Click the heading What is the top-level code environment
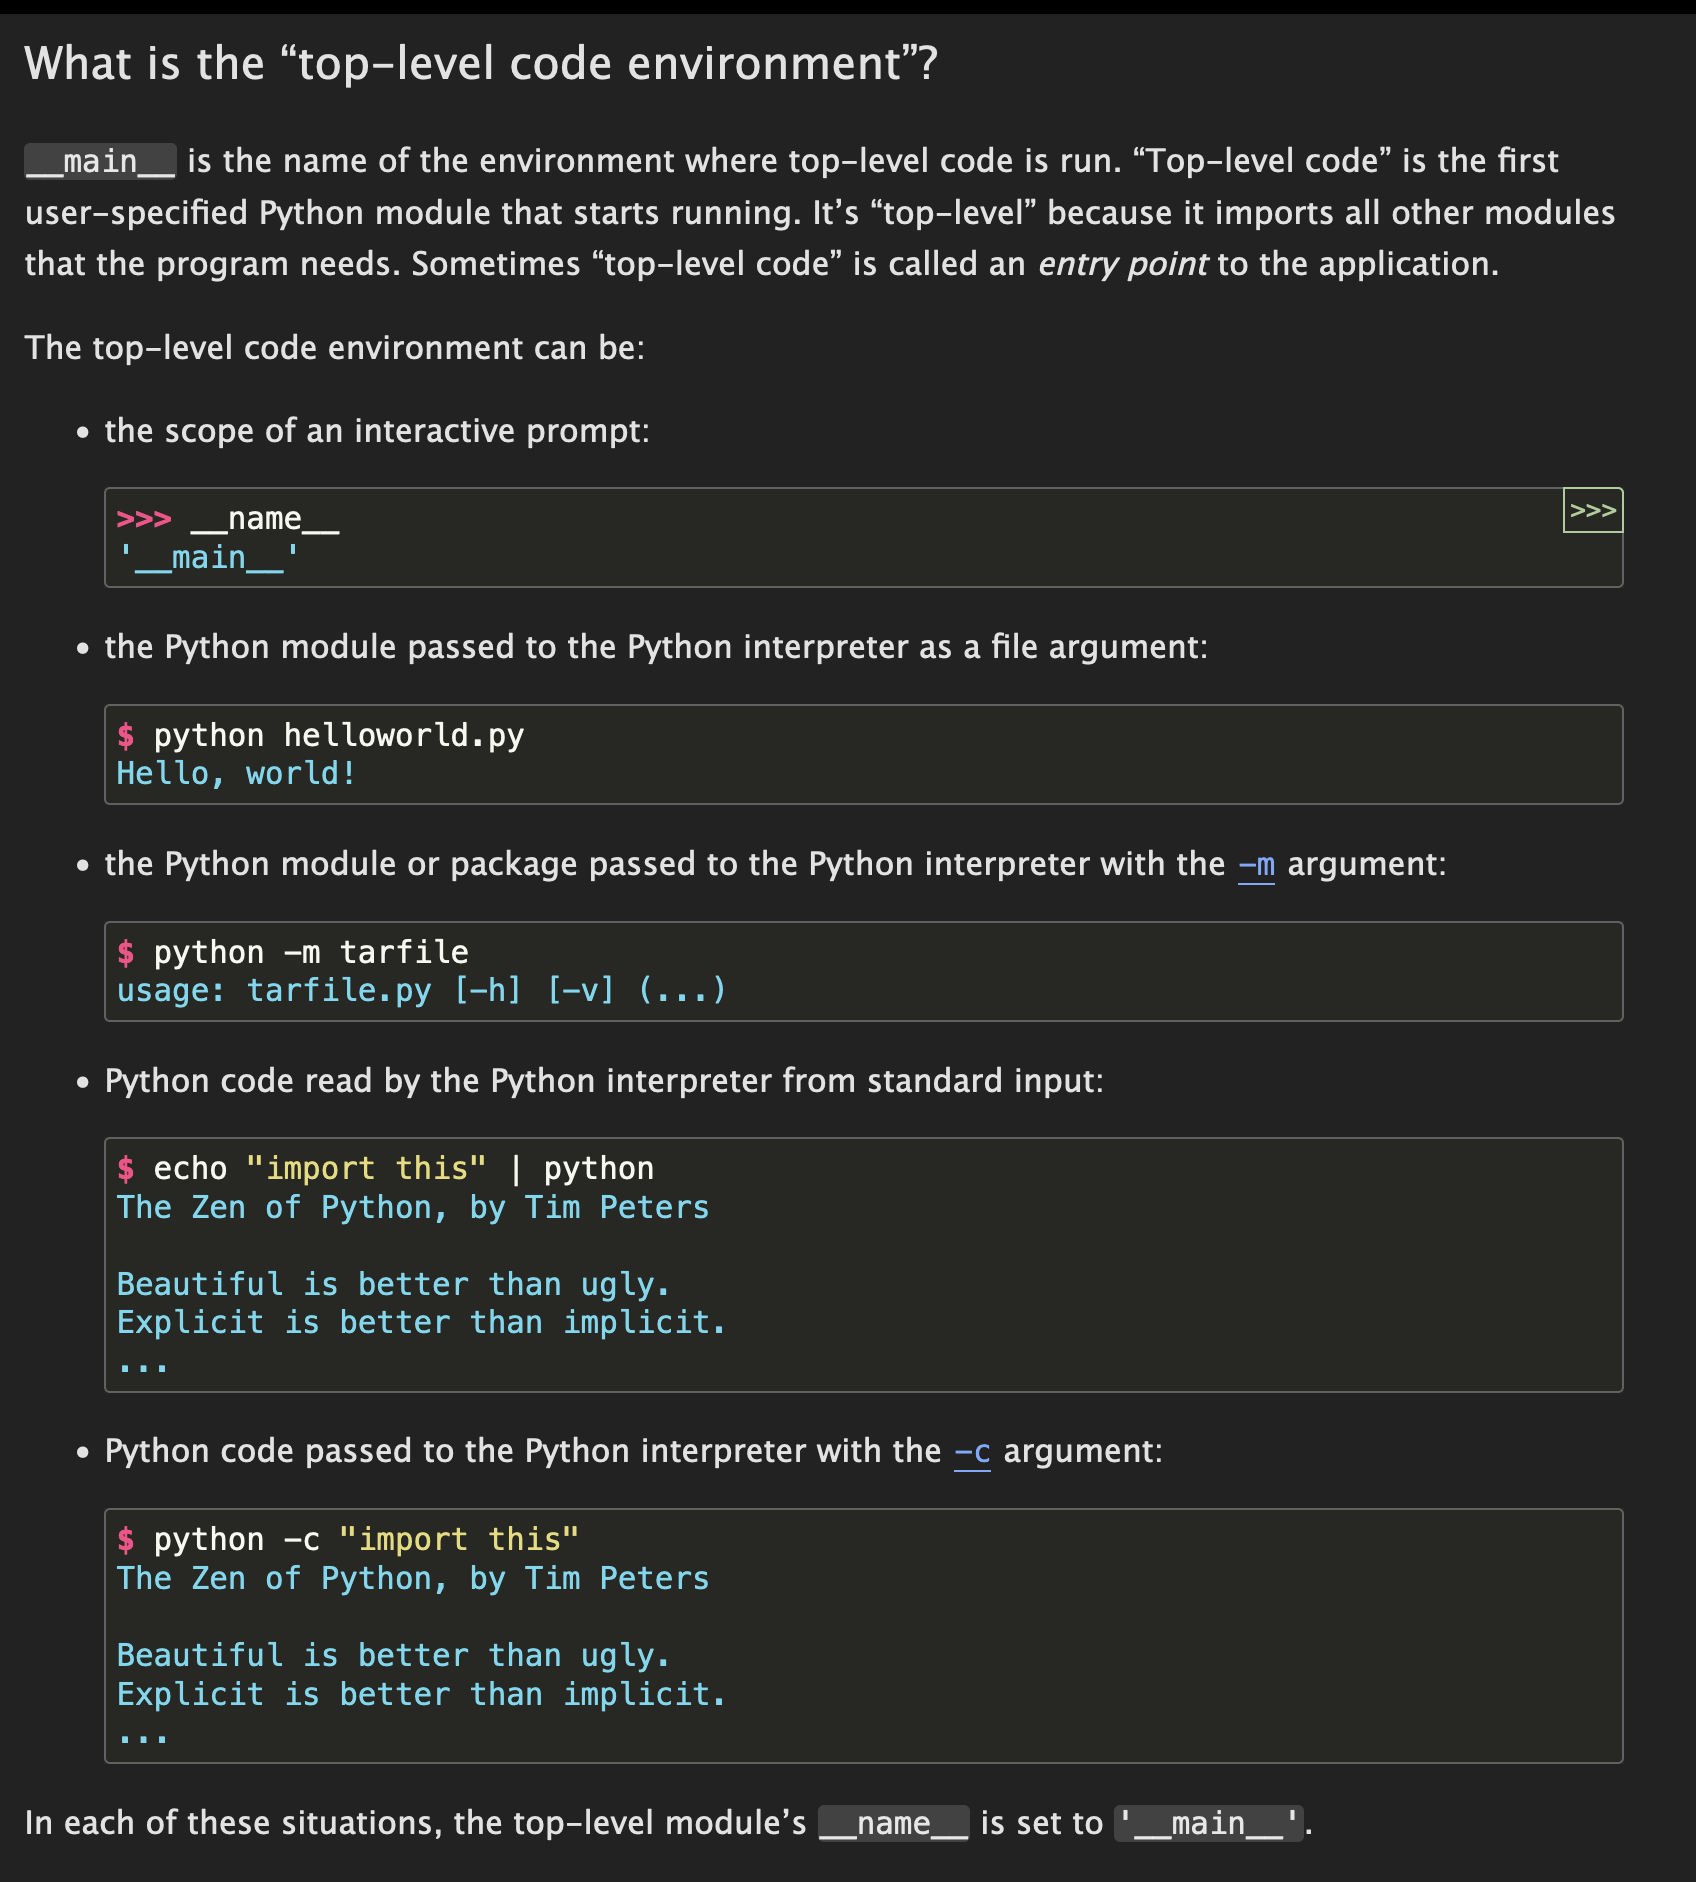 point(481,64)
